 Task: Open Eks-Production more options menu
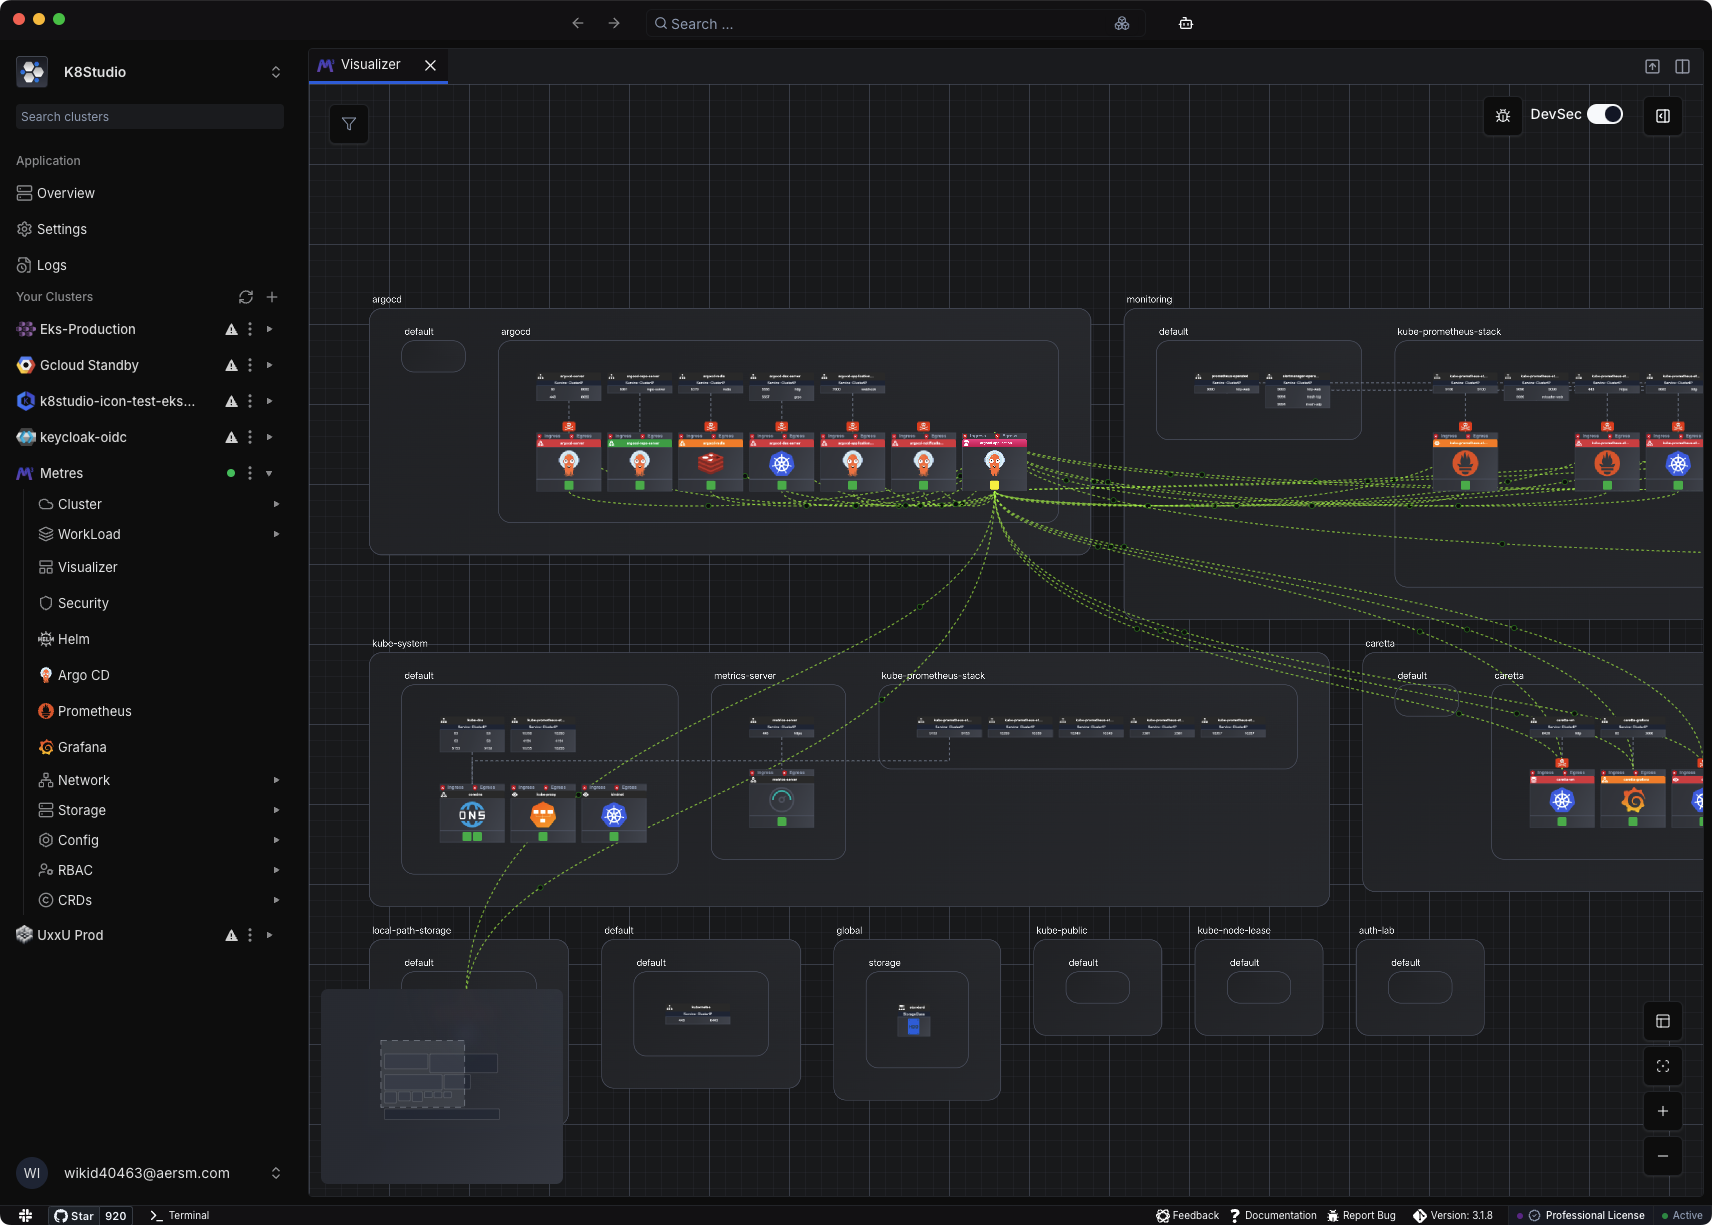click(x=250, y=329)
